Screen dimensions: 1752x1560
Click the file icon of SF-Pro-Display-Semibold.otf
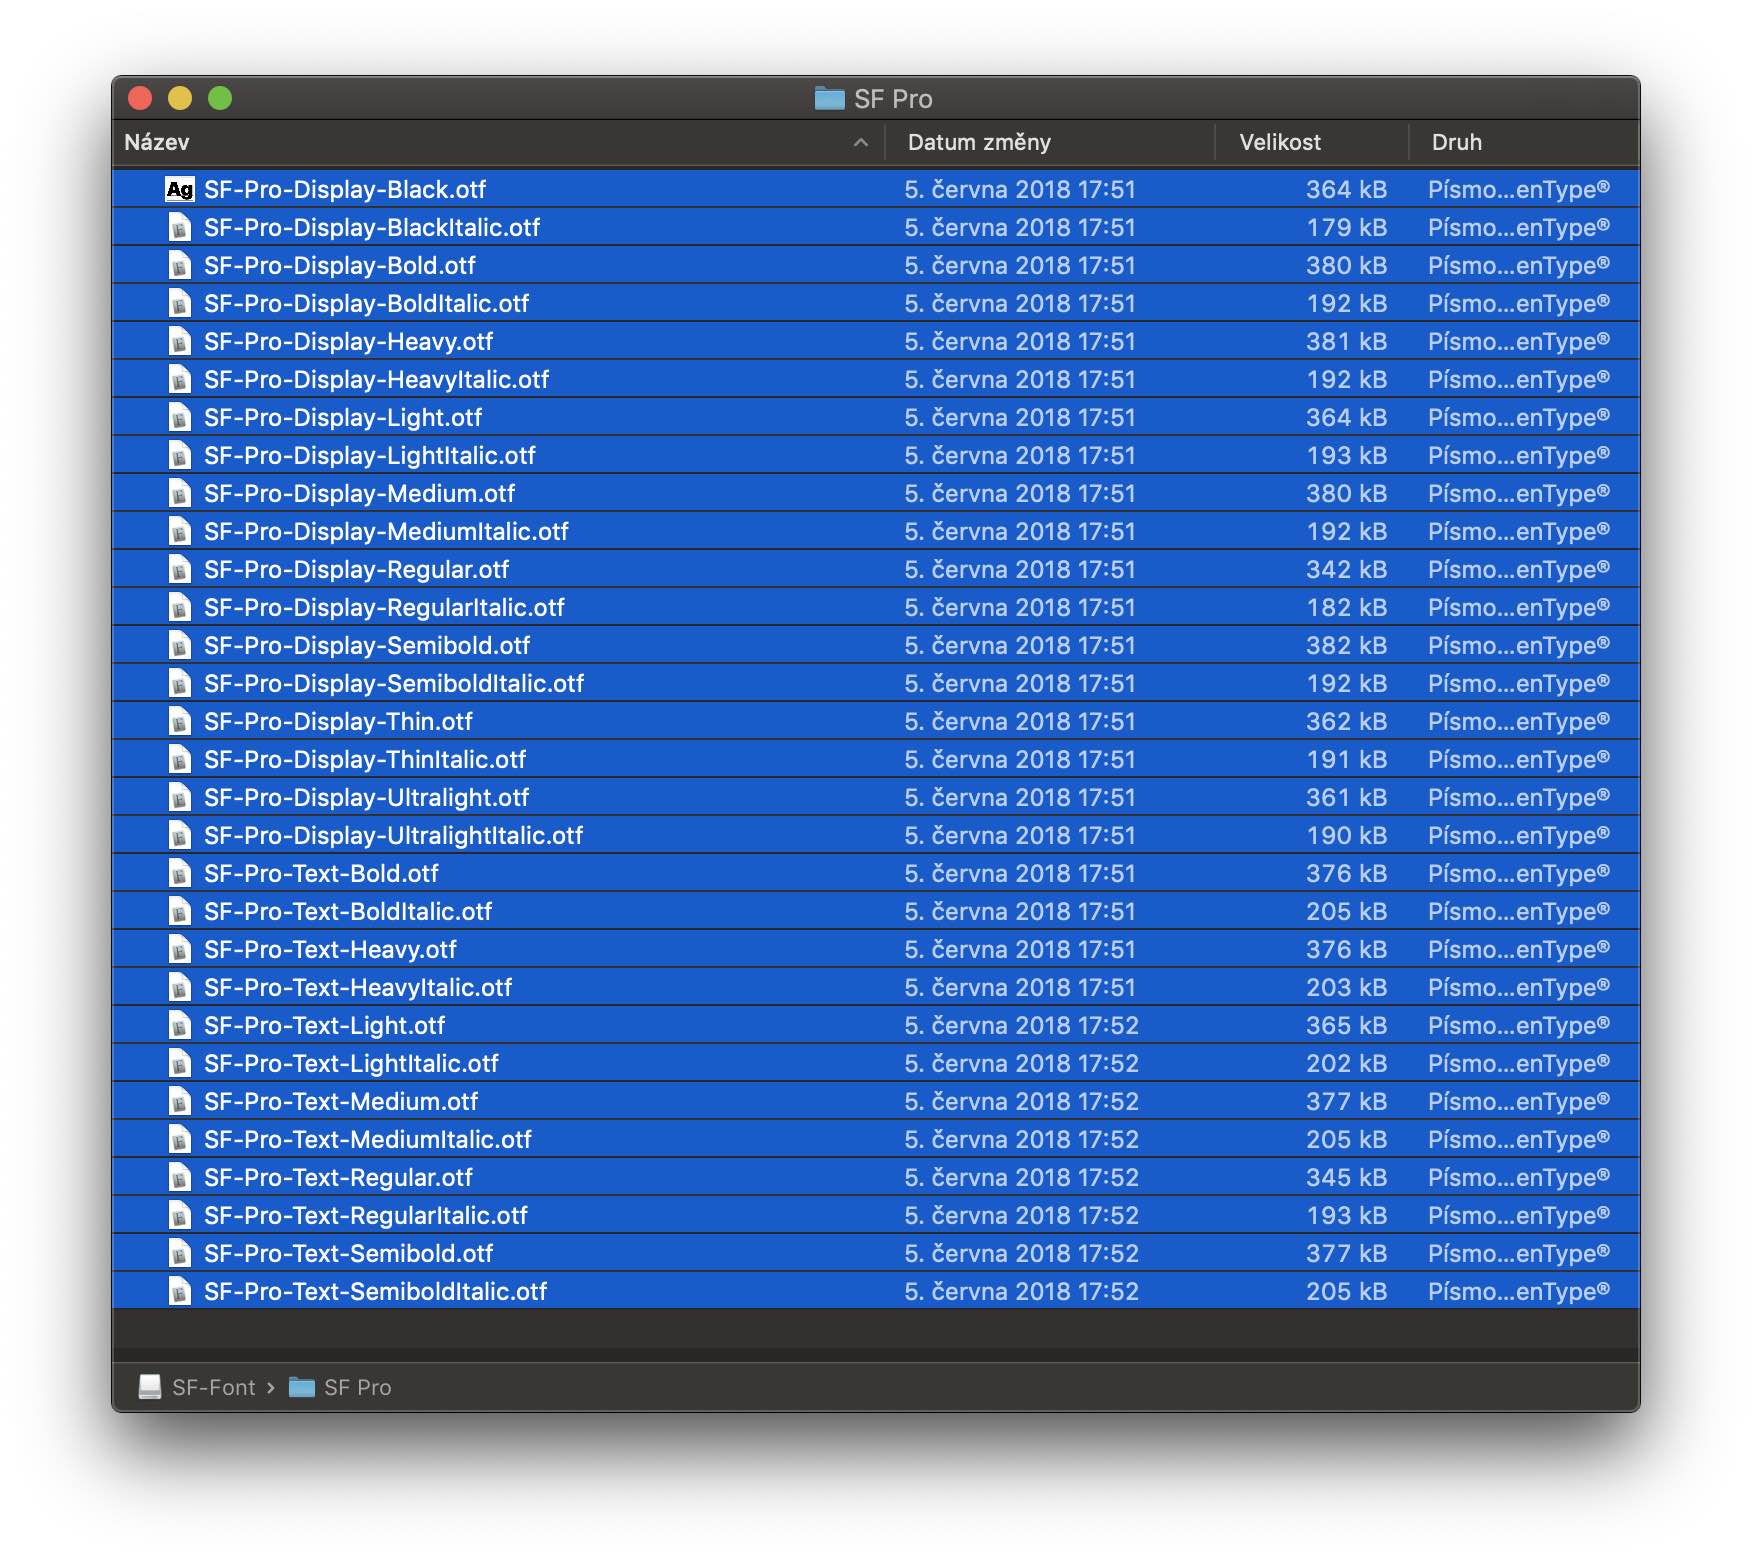point(180,645)
